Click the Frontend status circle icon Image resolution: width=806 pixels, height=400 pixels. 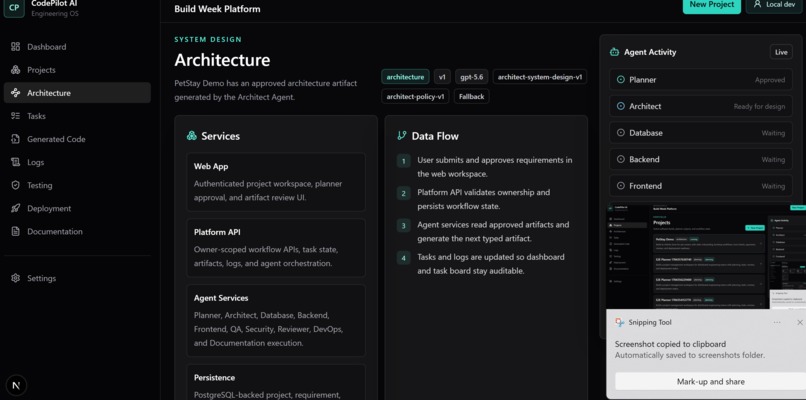[620, 186]
